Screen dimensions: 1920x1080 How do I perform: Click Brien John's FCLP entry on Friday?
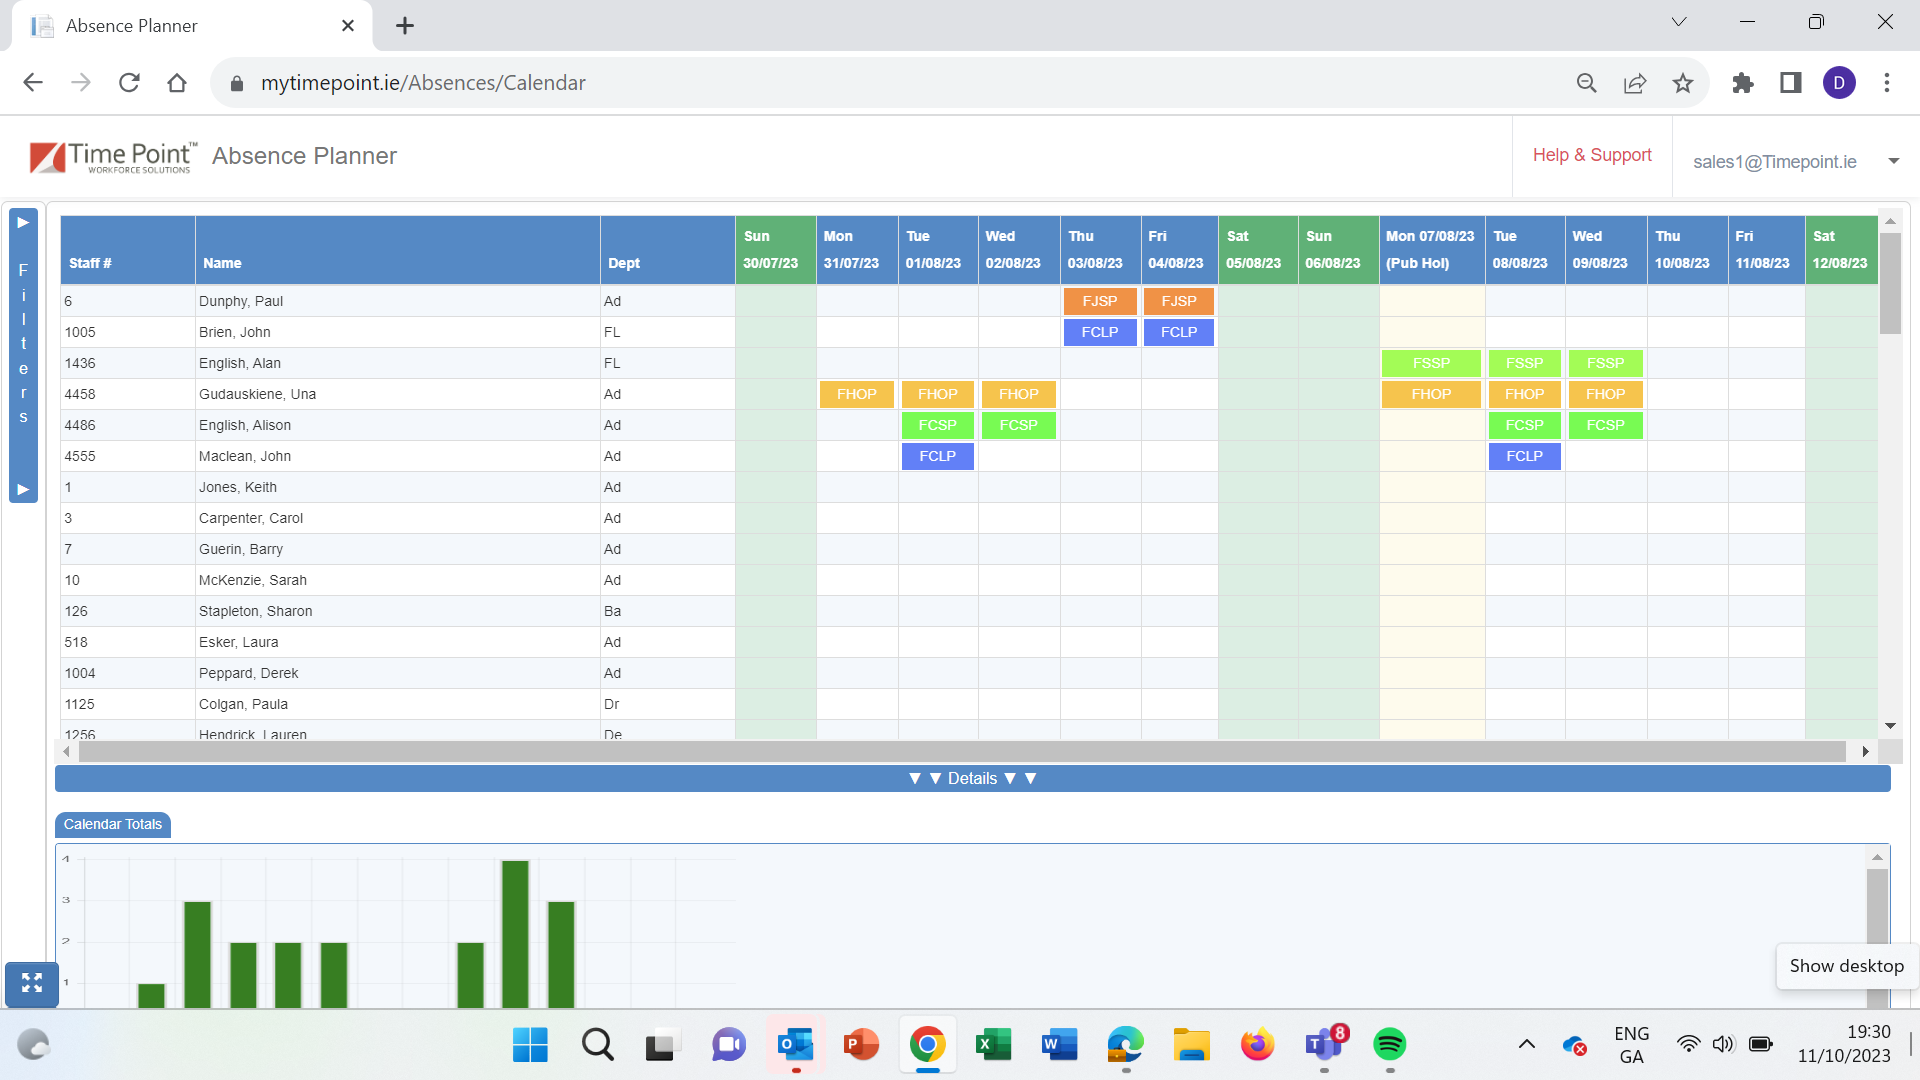click(1178, 332)
